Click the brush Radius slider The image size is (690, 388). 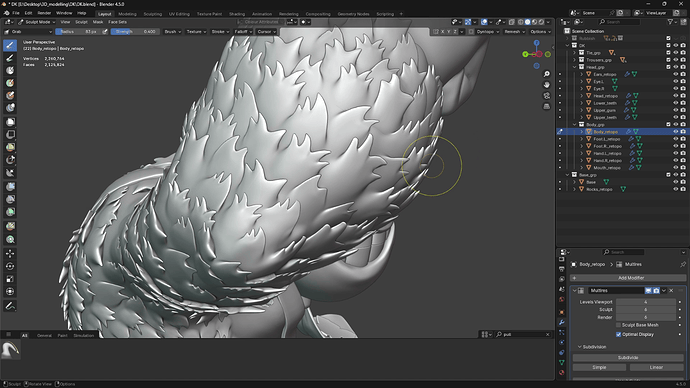coord(78,32)
